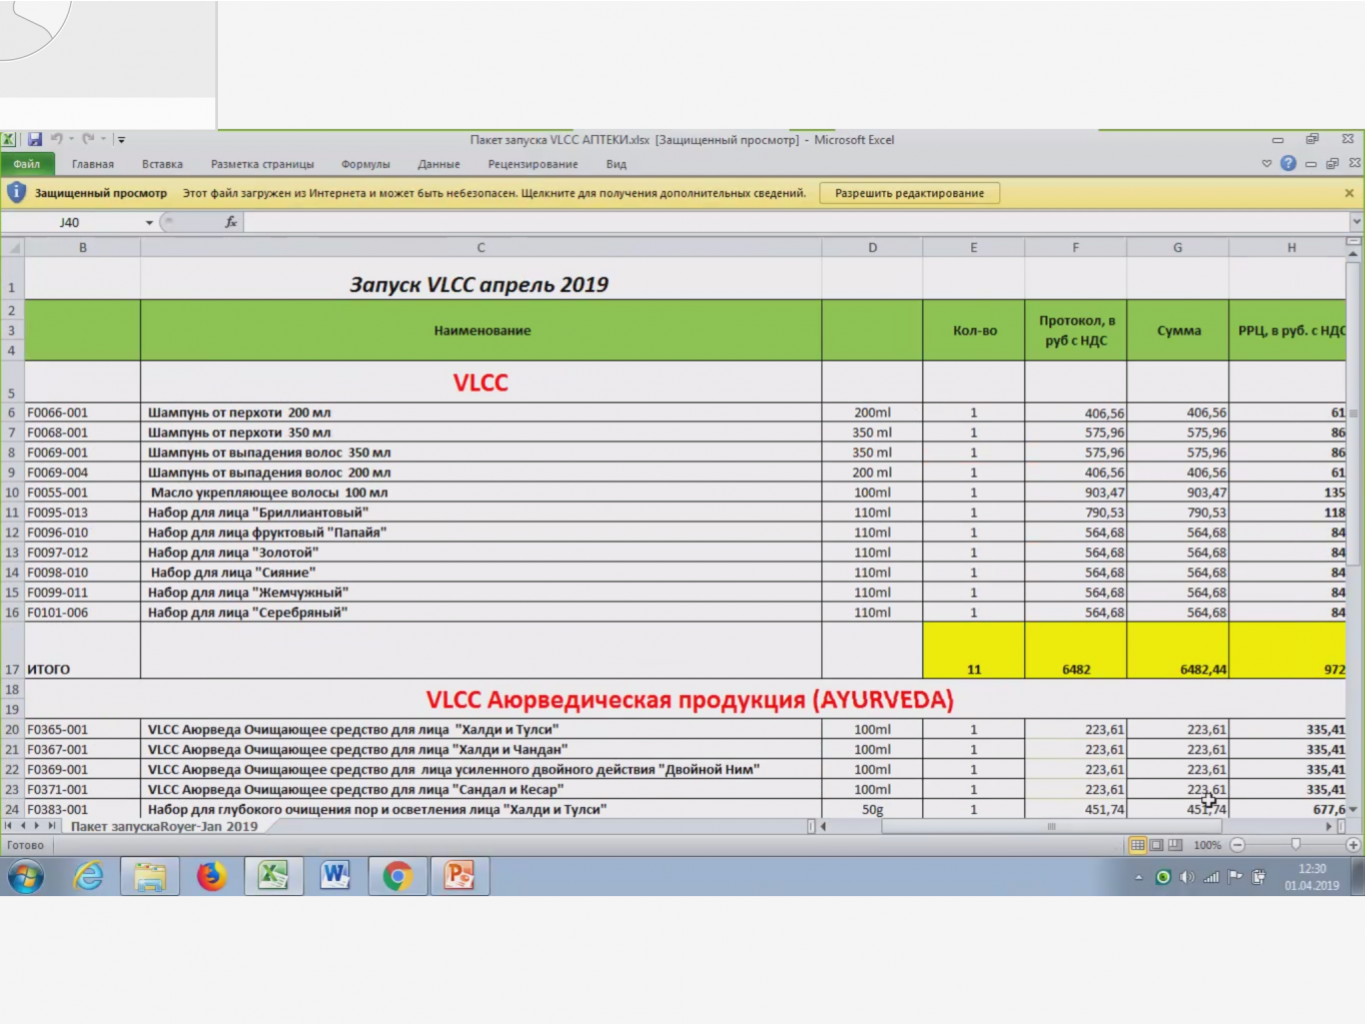The width and height of the screenshot is (1365, 1024).
Task: Select column B header
Action: pyautogui.click(x=83, y=247)
